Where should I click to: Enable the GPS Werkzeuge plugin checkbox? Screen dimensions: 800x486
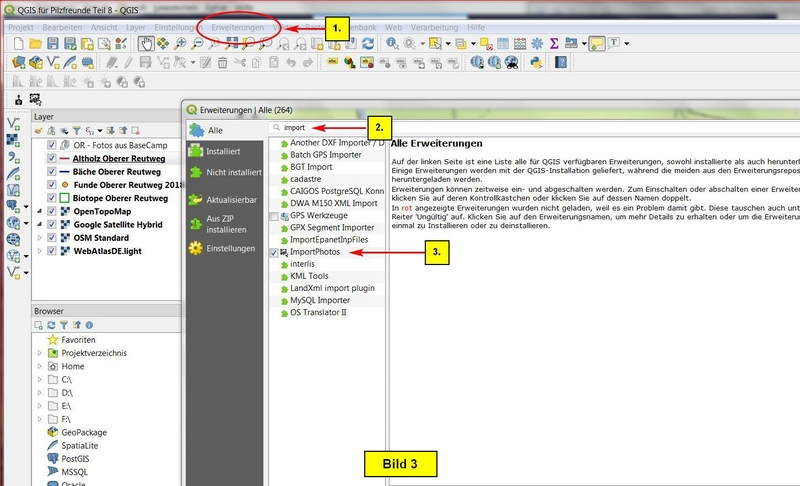coord(274,216)
